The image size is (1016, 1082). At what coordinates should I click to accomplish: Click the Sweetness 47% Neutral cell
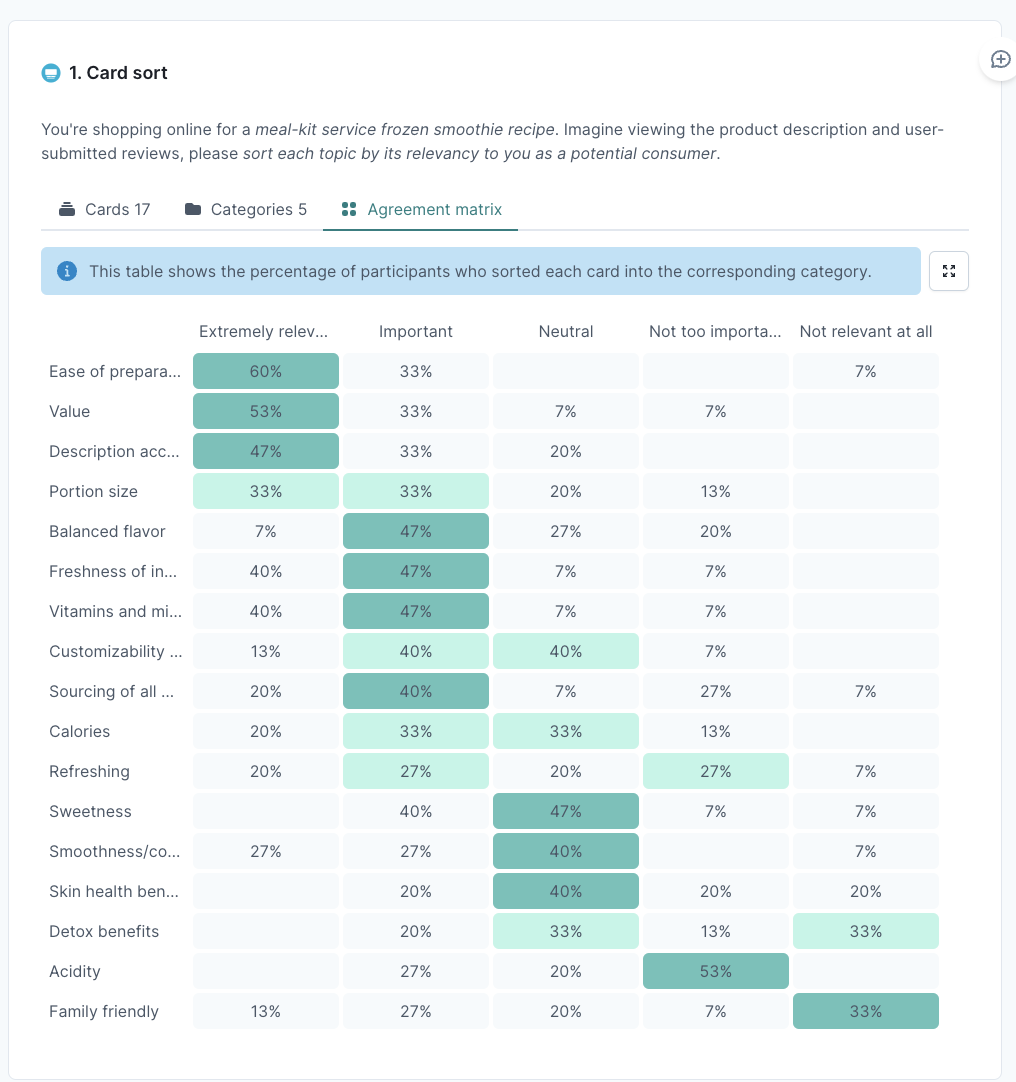click(566, 811)
